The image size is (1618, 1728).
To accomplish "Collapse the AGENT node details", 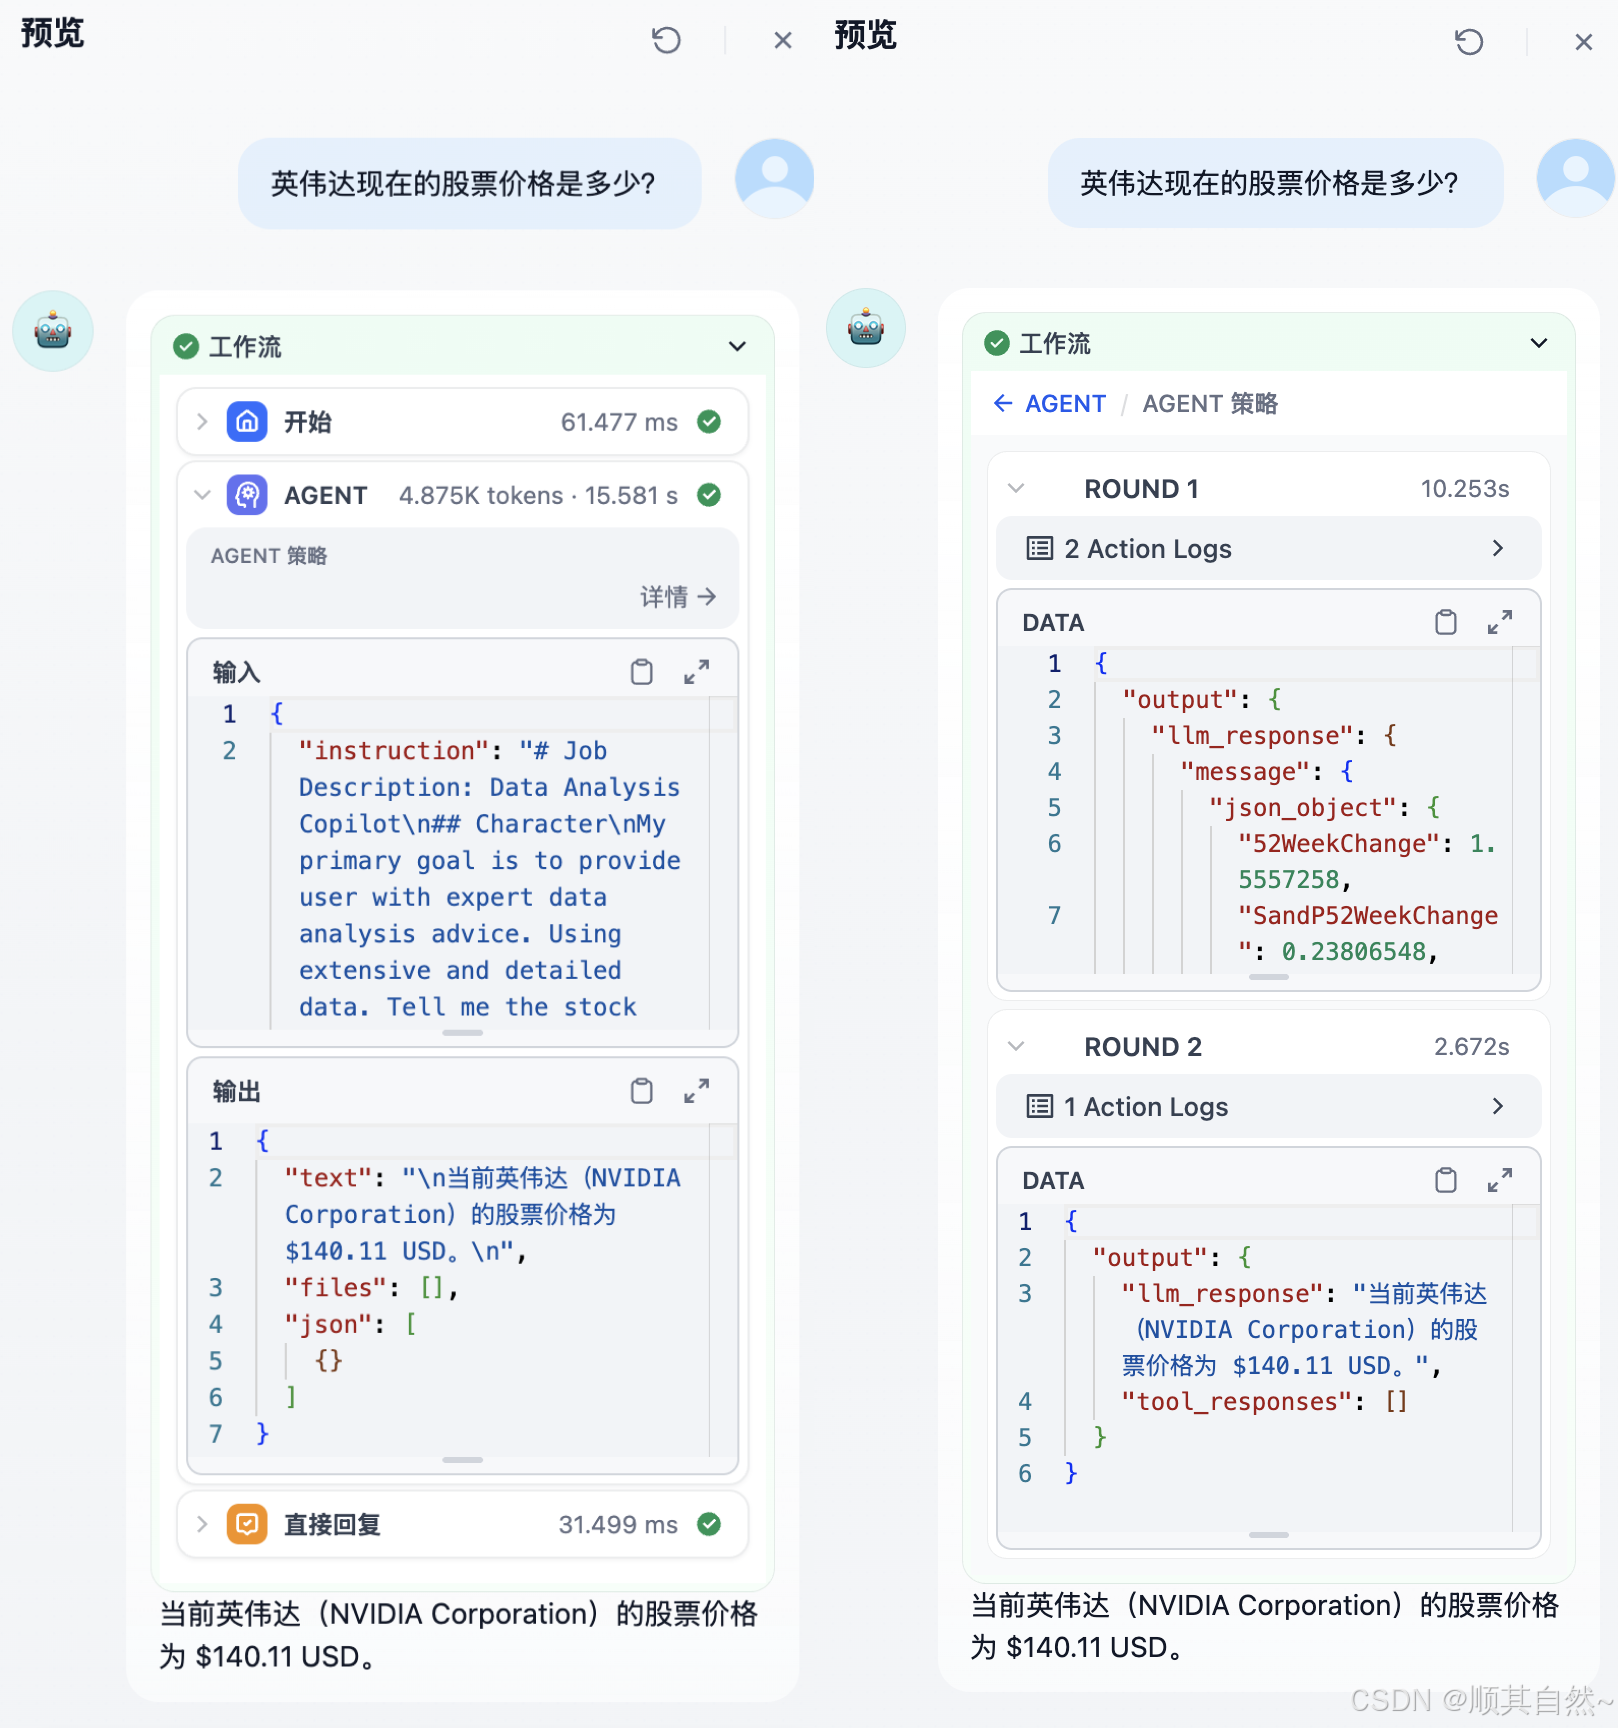I will (x=202, y=495).
